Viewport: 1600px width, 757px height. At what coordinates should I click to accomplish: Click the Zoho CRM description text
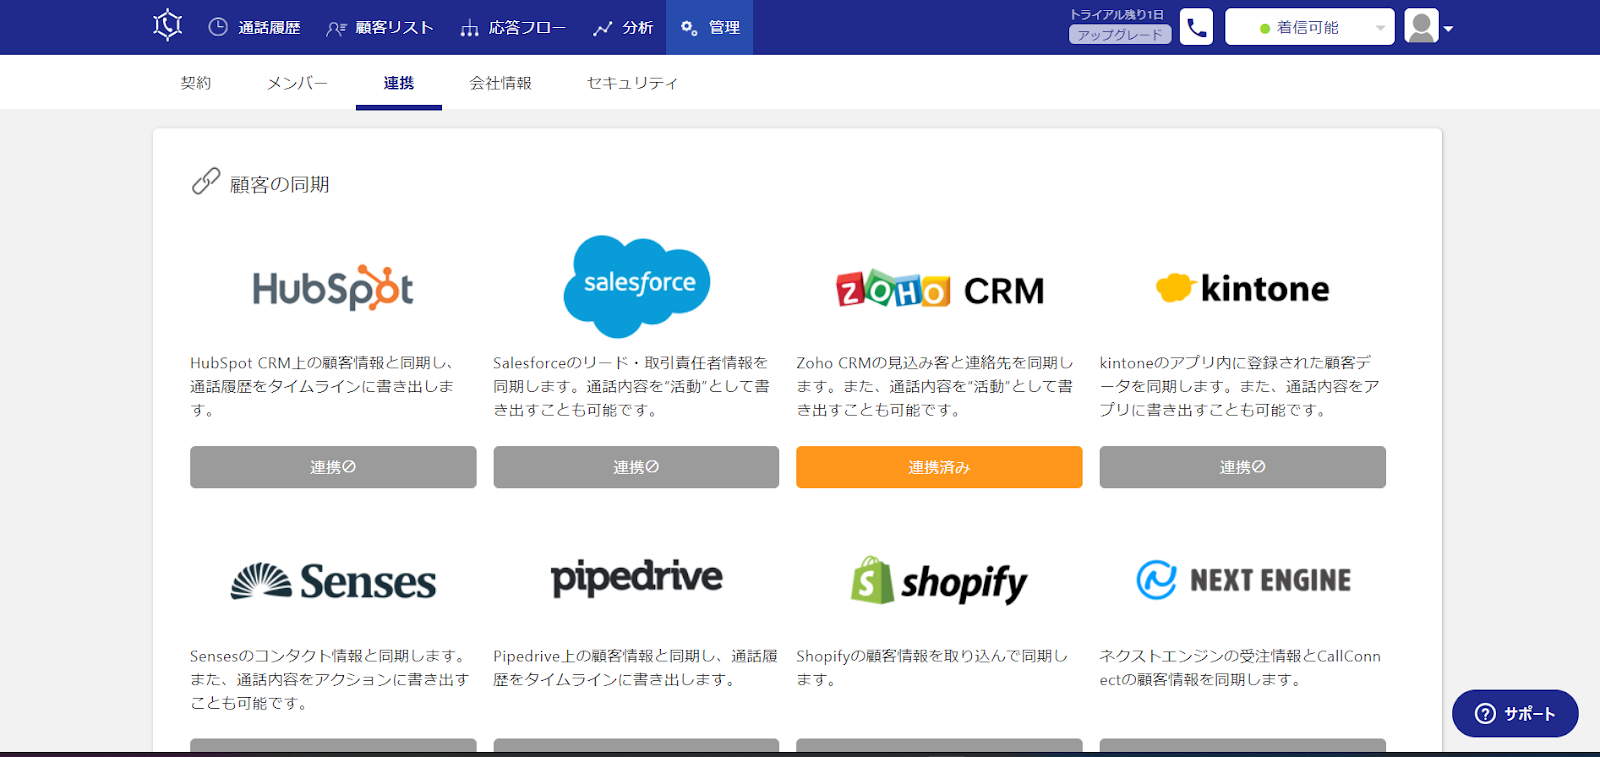point(936,386)
